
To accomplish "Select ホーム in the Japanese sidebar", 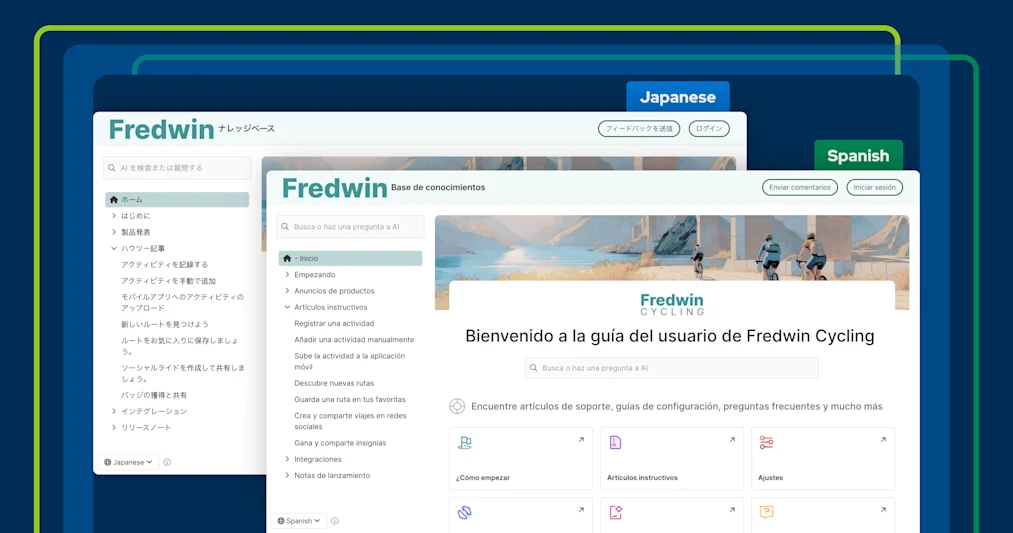I will click(177, 200).
